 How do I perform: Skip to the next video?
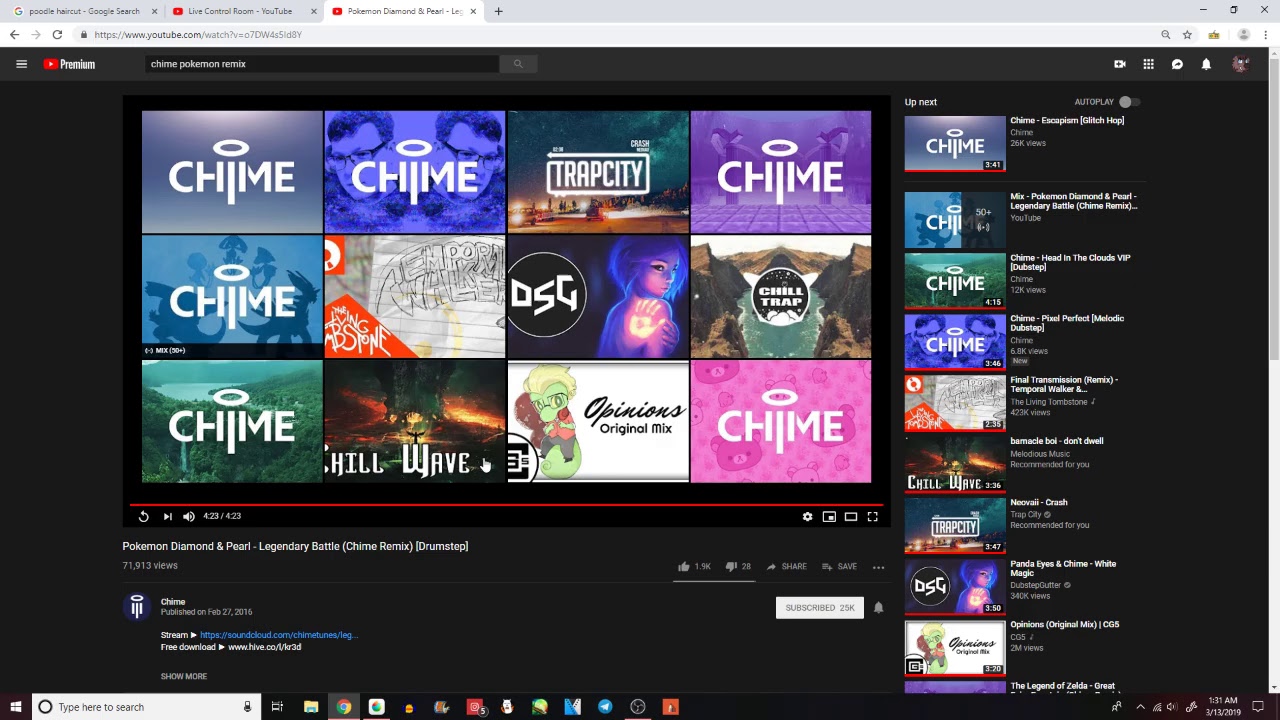[167, 516]
